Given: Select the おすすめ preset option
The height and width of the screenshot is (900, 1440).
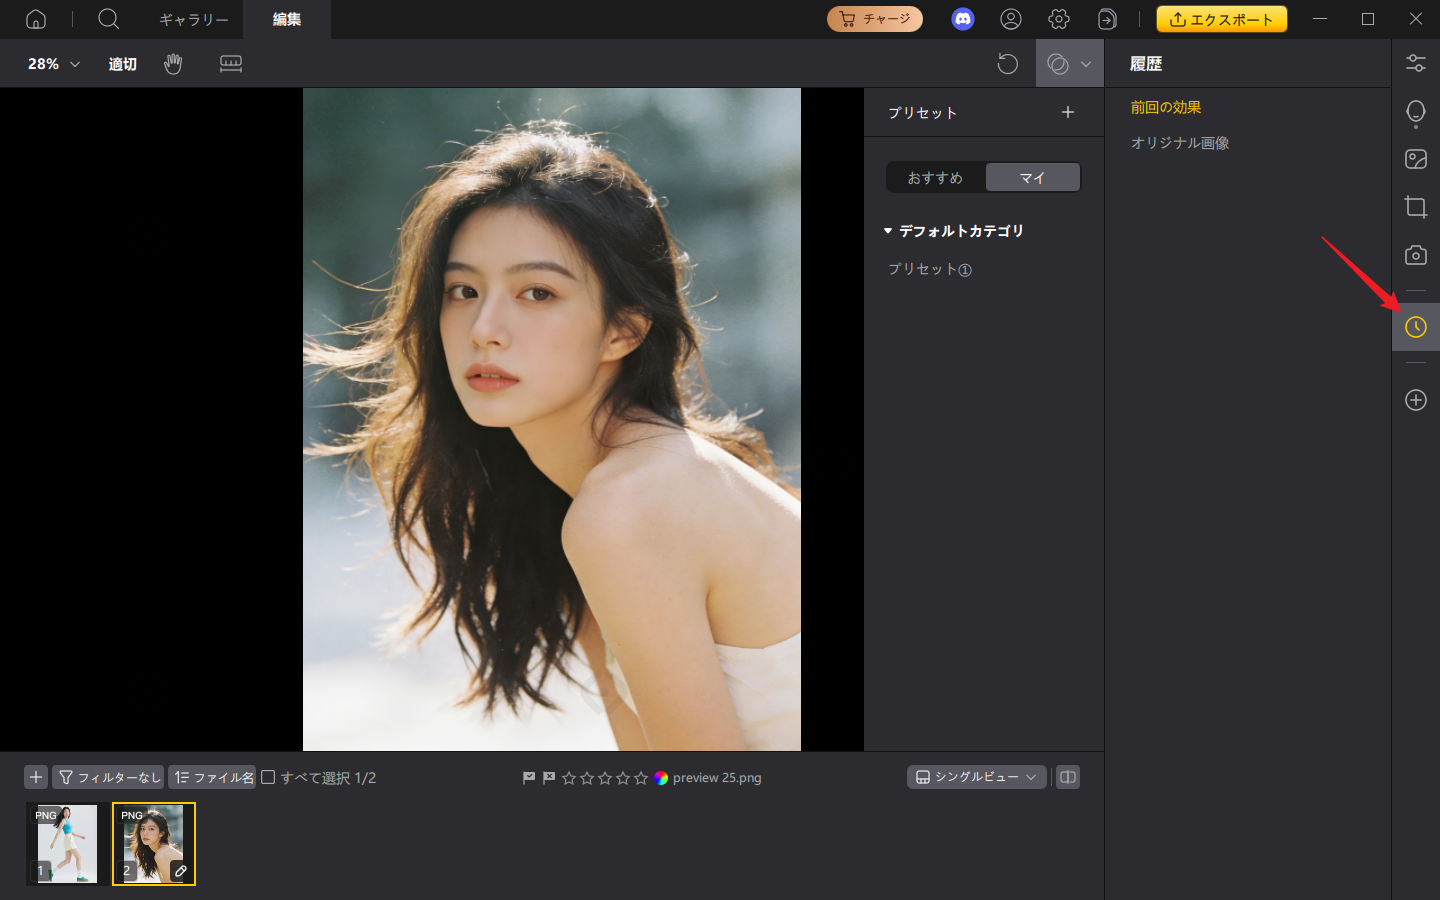Looking at the screenshot, I should click(936, 177).
